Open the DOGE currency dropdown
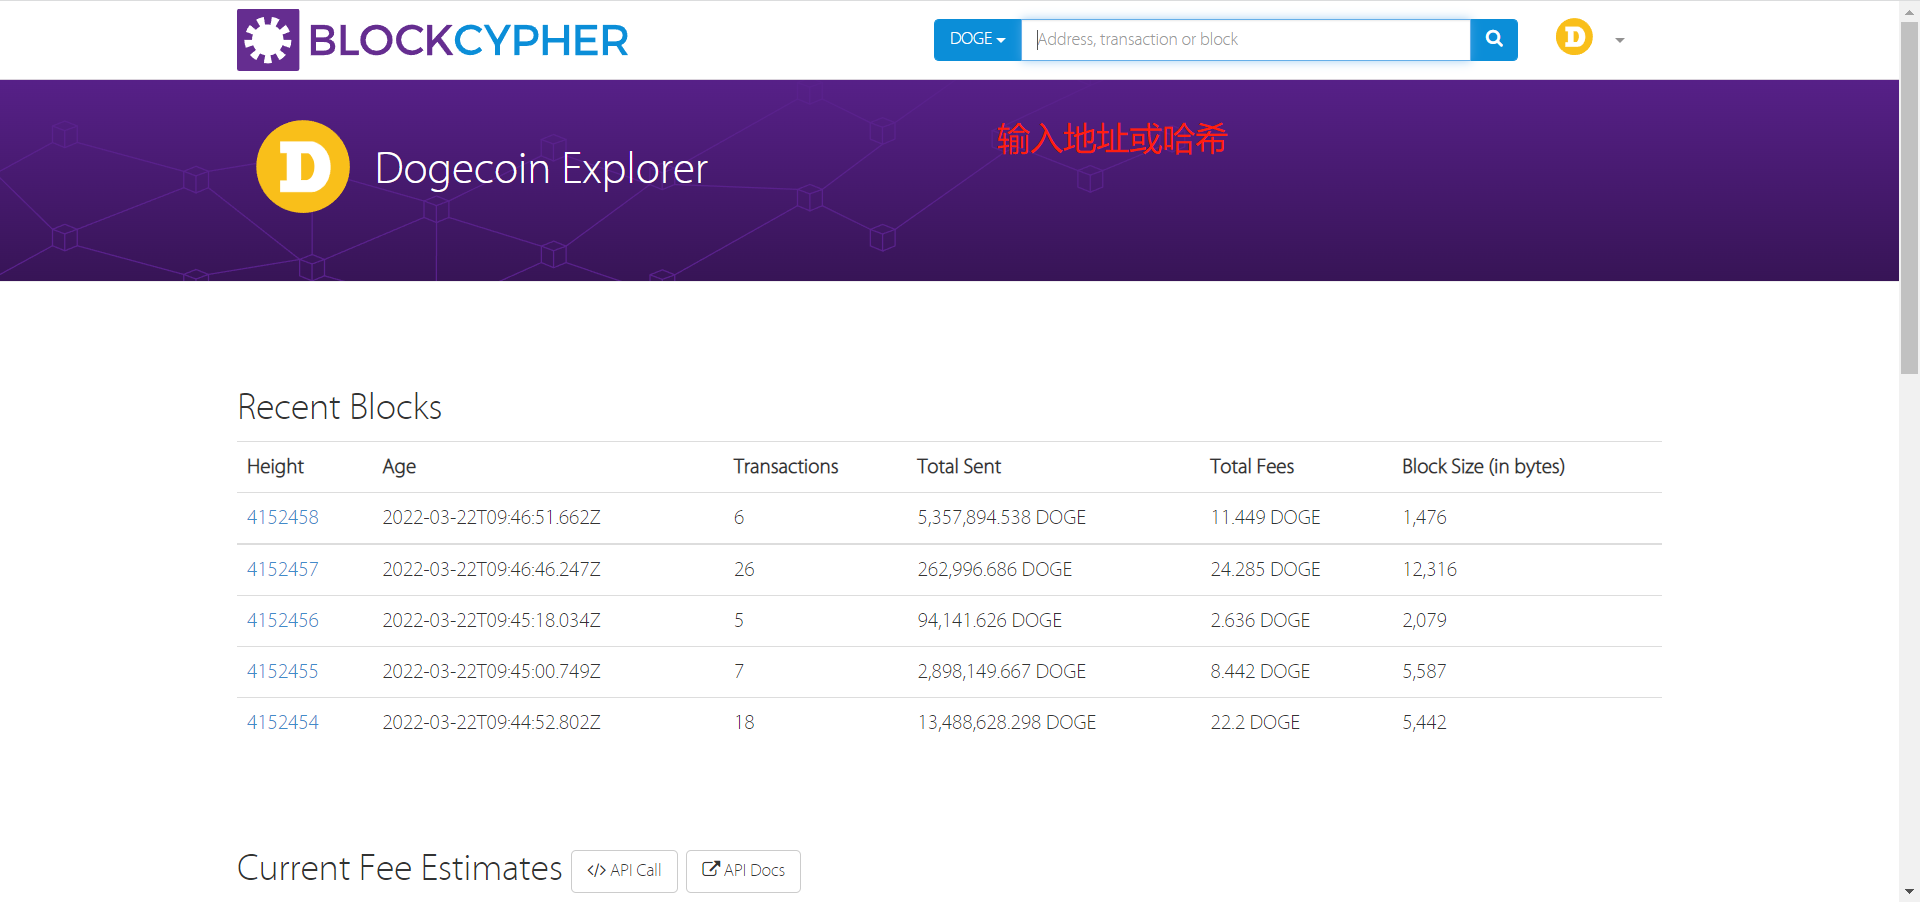The image size is (1920, 902). pyautogui.click(x=977, y=40)
